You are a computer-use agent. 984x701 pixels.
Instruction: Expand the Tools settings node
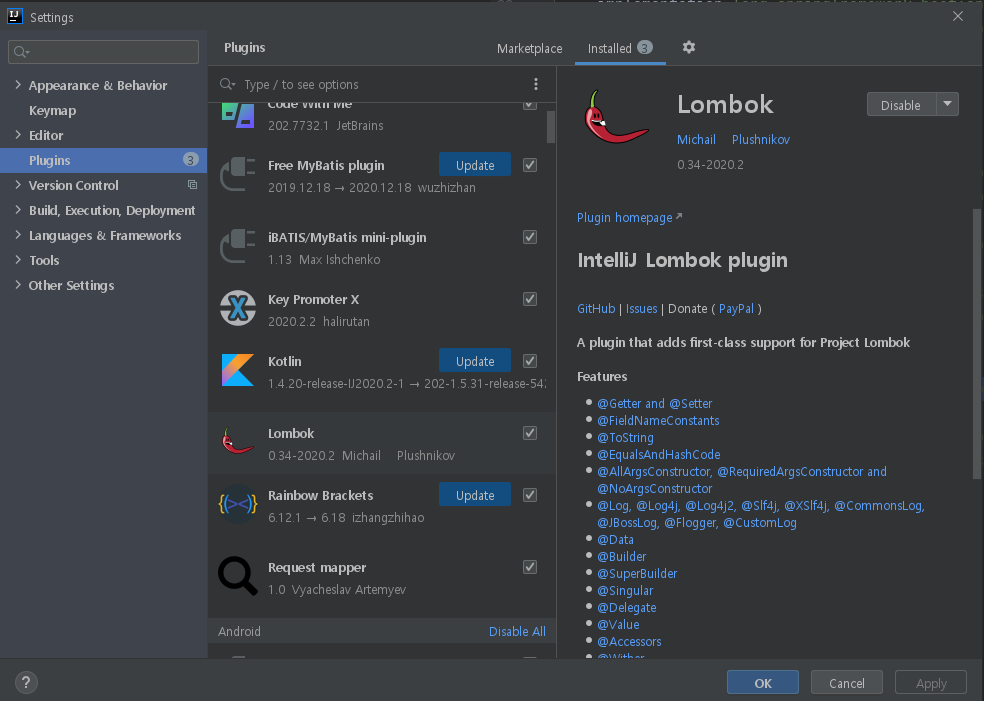(x=18, y=260)
